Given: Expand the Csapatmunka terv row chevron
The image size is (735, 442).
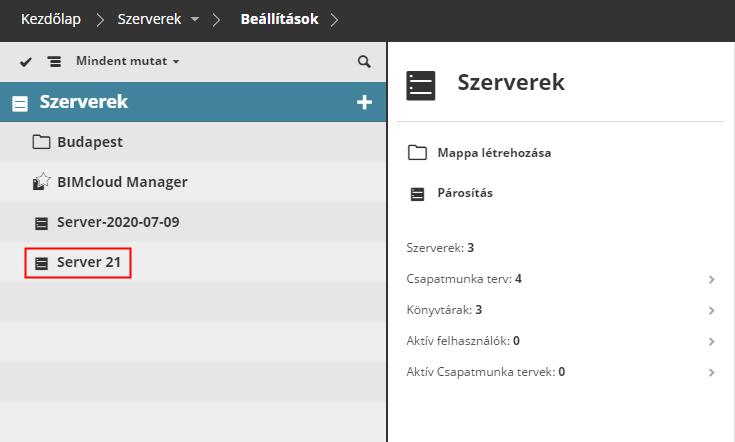Looking at the screenshot, I should (711, 279).
